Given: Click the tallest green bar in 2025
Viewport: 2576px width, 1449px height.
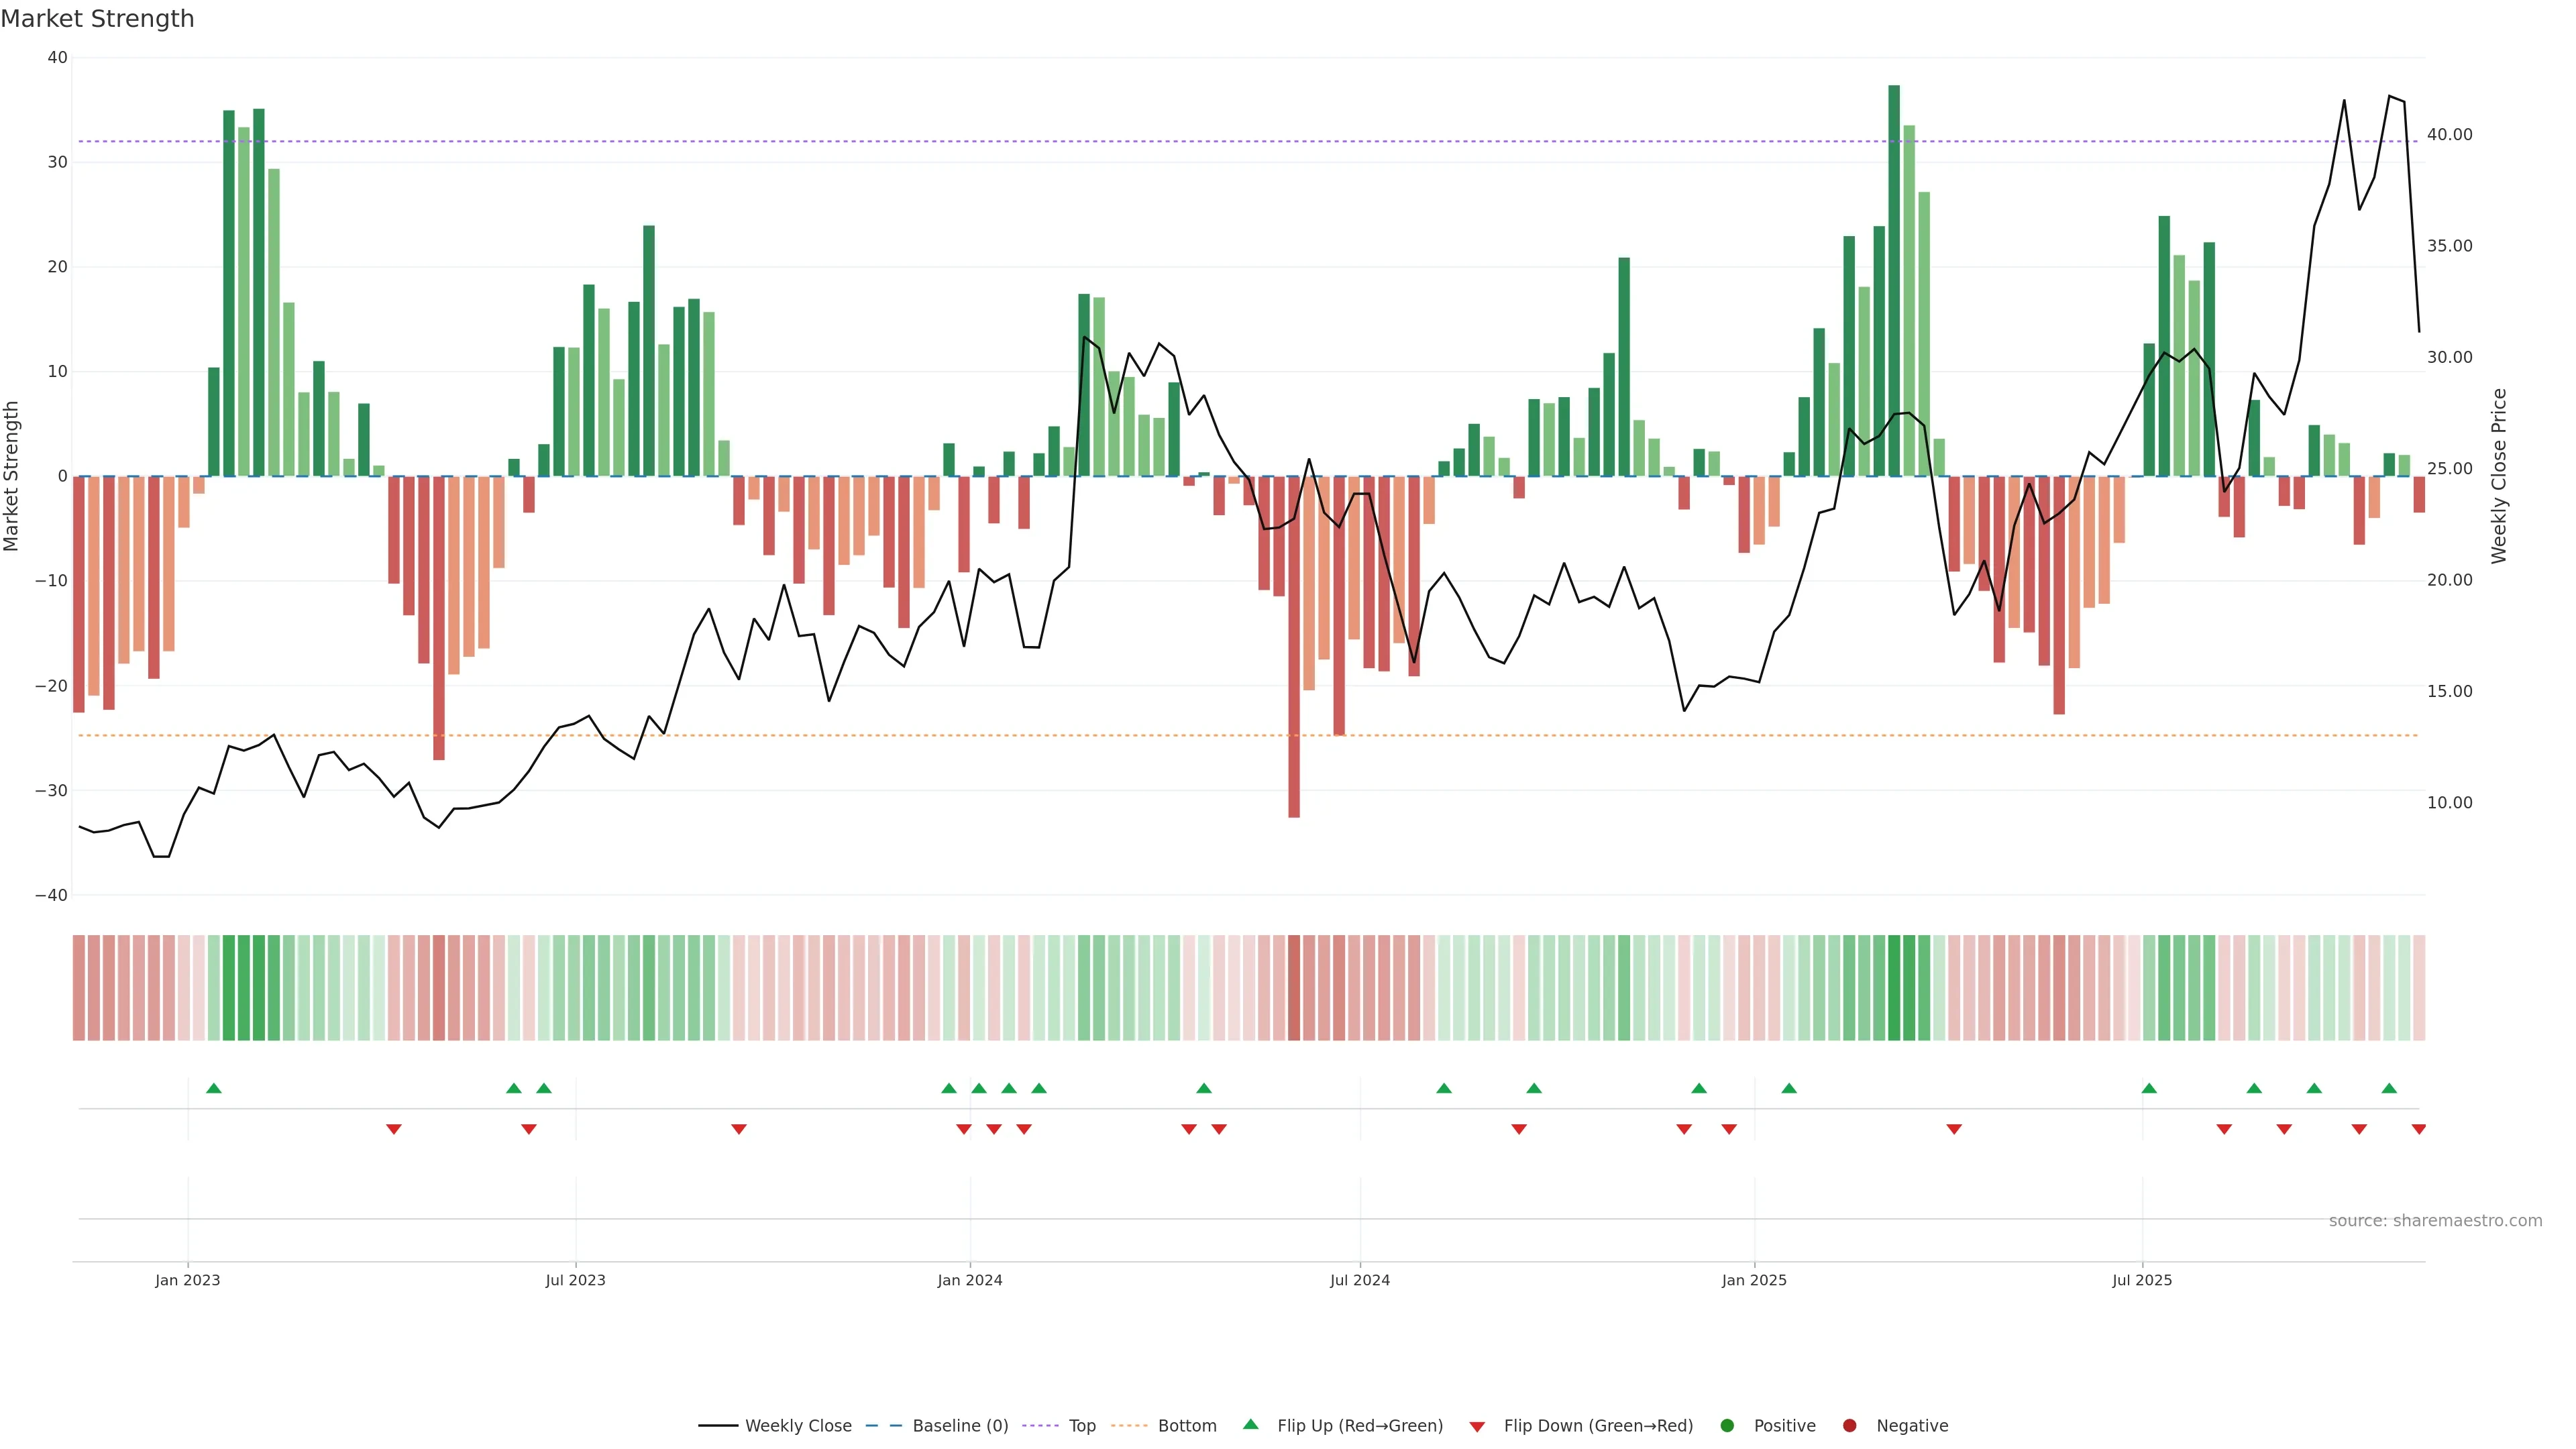Looking at the screenshot, I should (1894, 280).
